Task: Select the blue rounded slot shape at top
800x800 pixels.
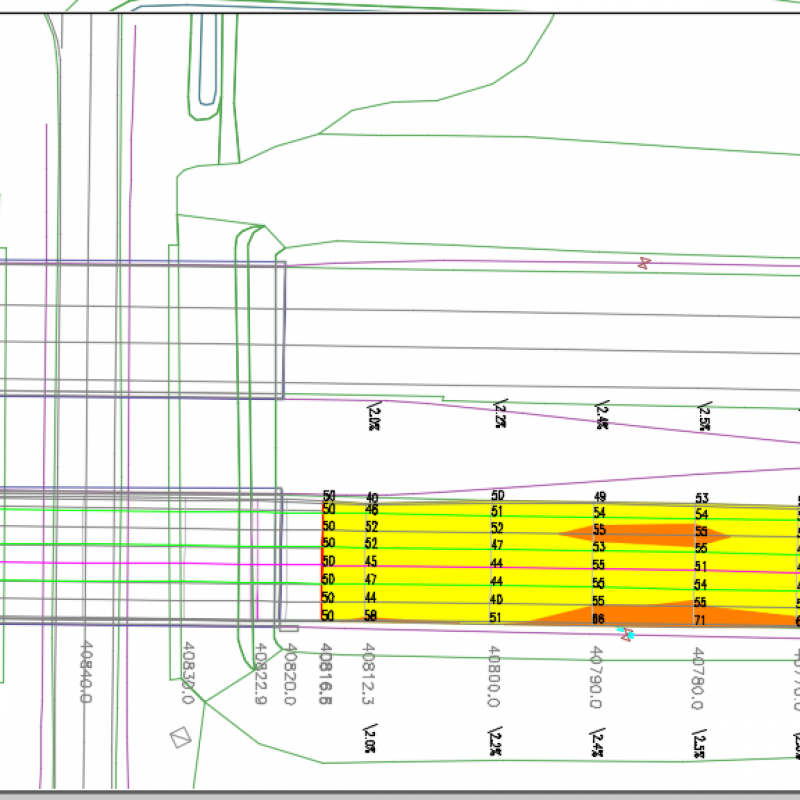Action: click(x=208, y=60)
